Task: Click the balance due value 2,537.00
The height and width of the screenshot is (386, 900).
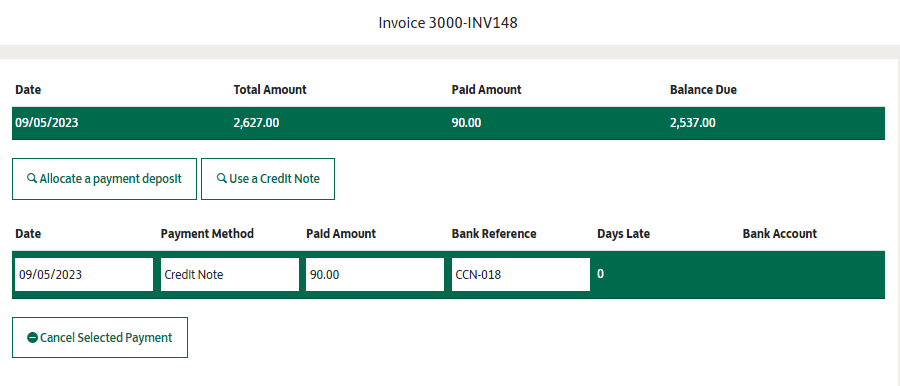Action: click(693, 123)
